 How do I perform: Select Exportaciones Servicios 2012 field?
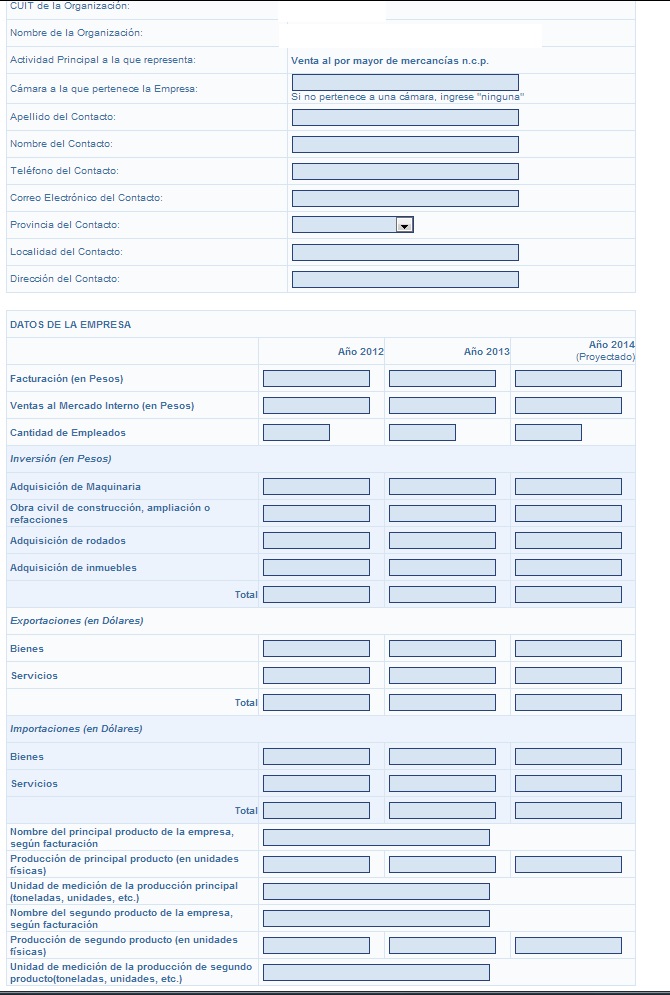(317, 676)
